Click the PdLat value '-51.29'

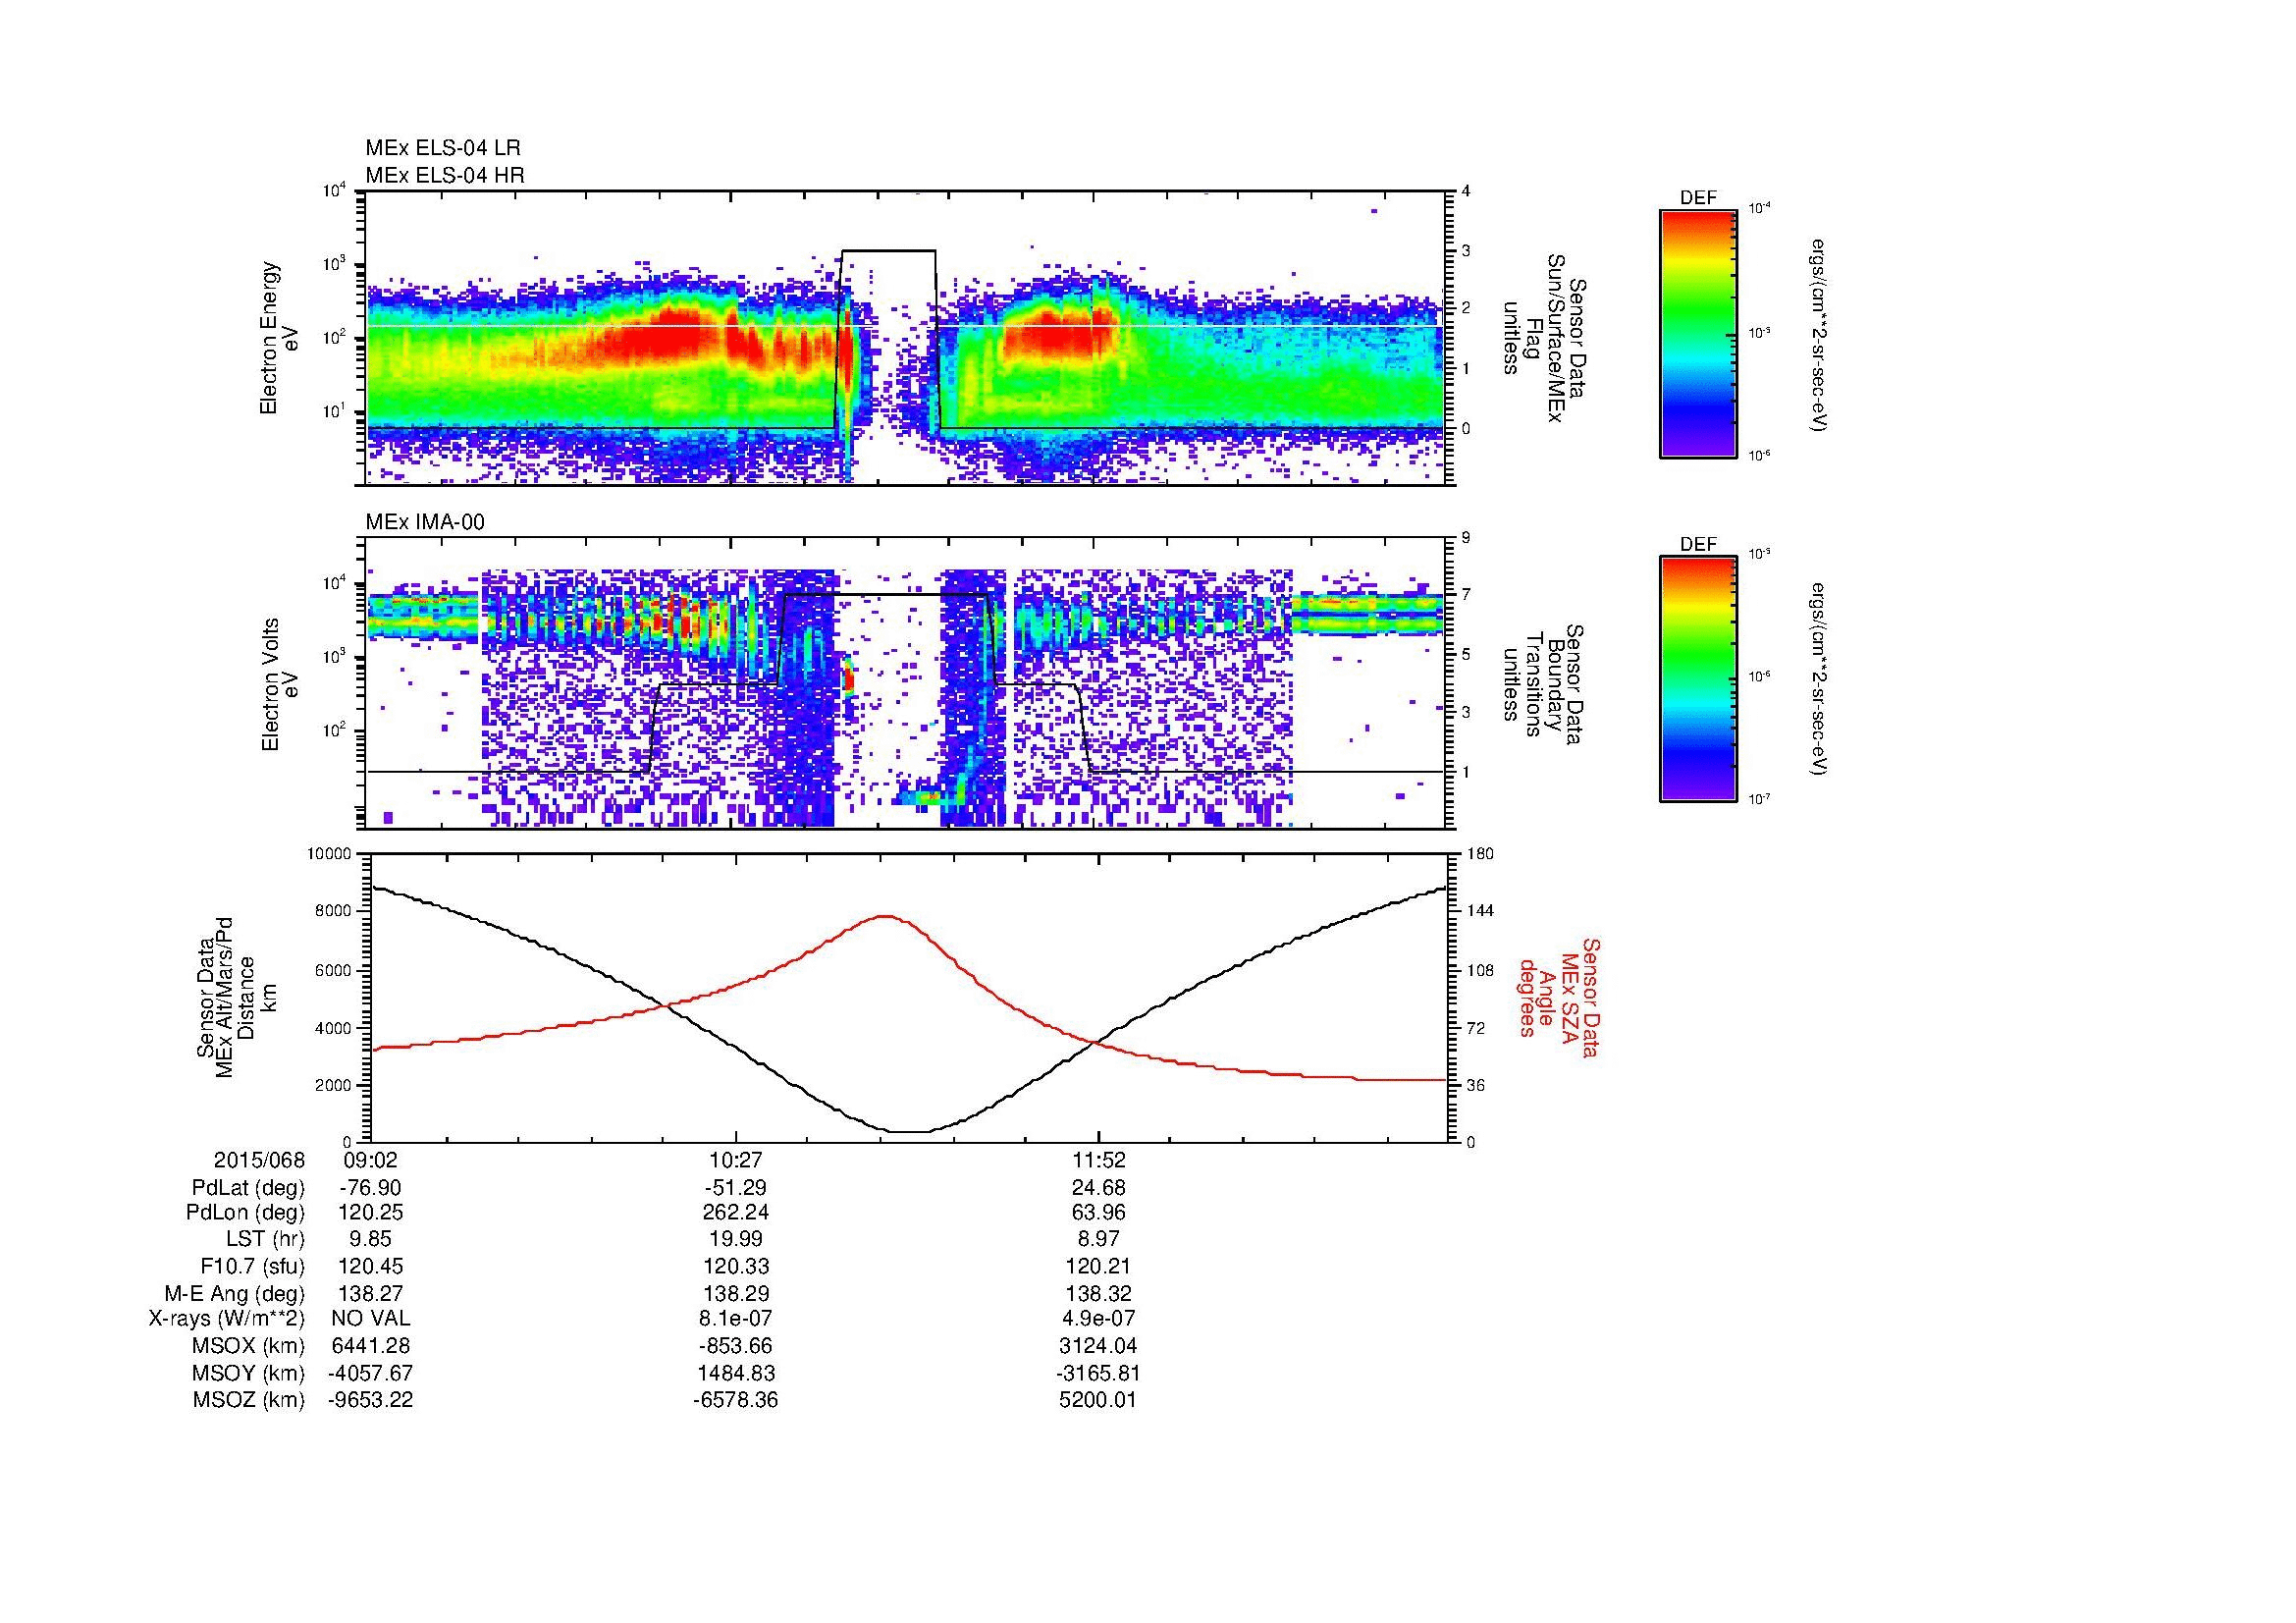735,1189
